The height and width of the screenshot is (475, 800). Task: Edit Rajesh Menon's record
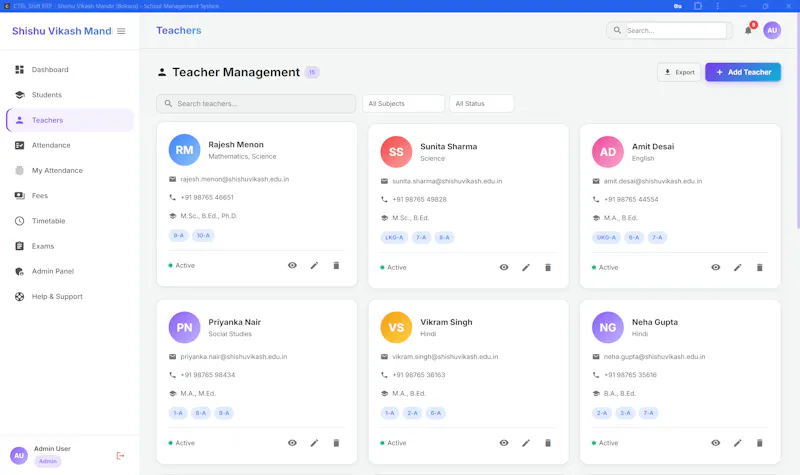click(x=314, y=265)
